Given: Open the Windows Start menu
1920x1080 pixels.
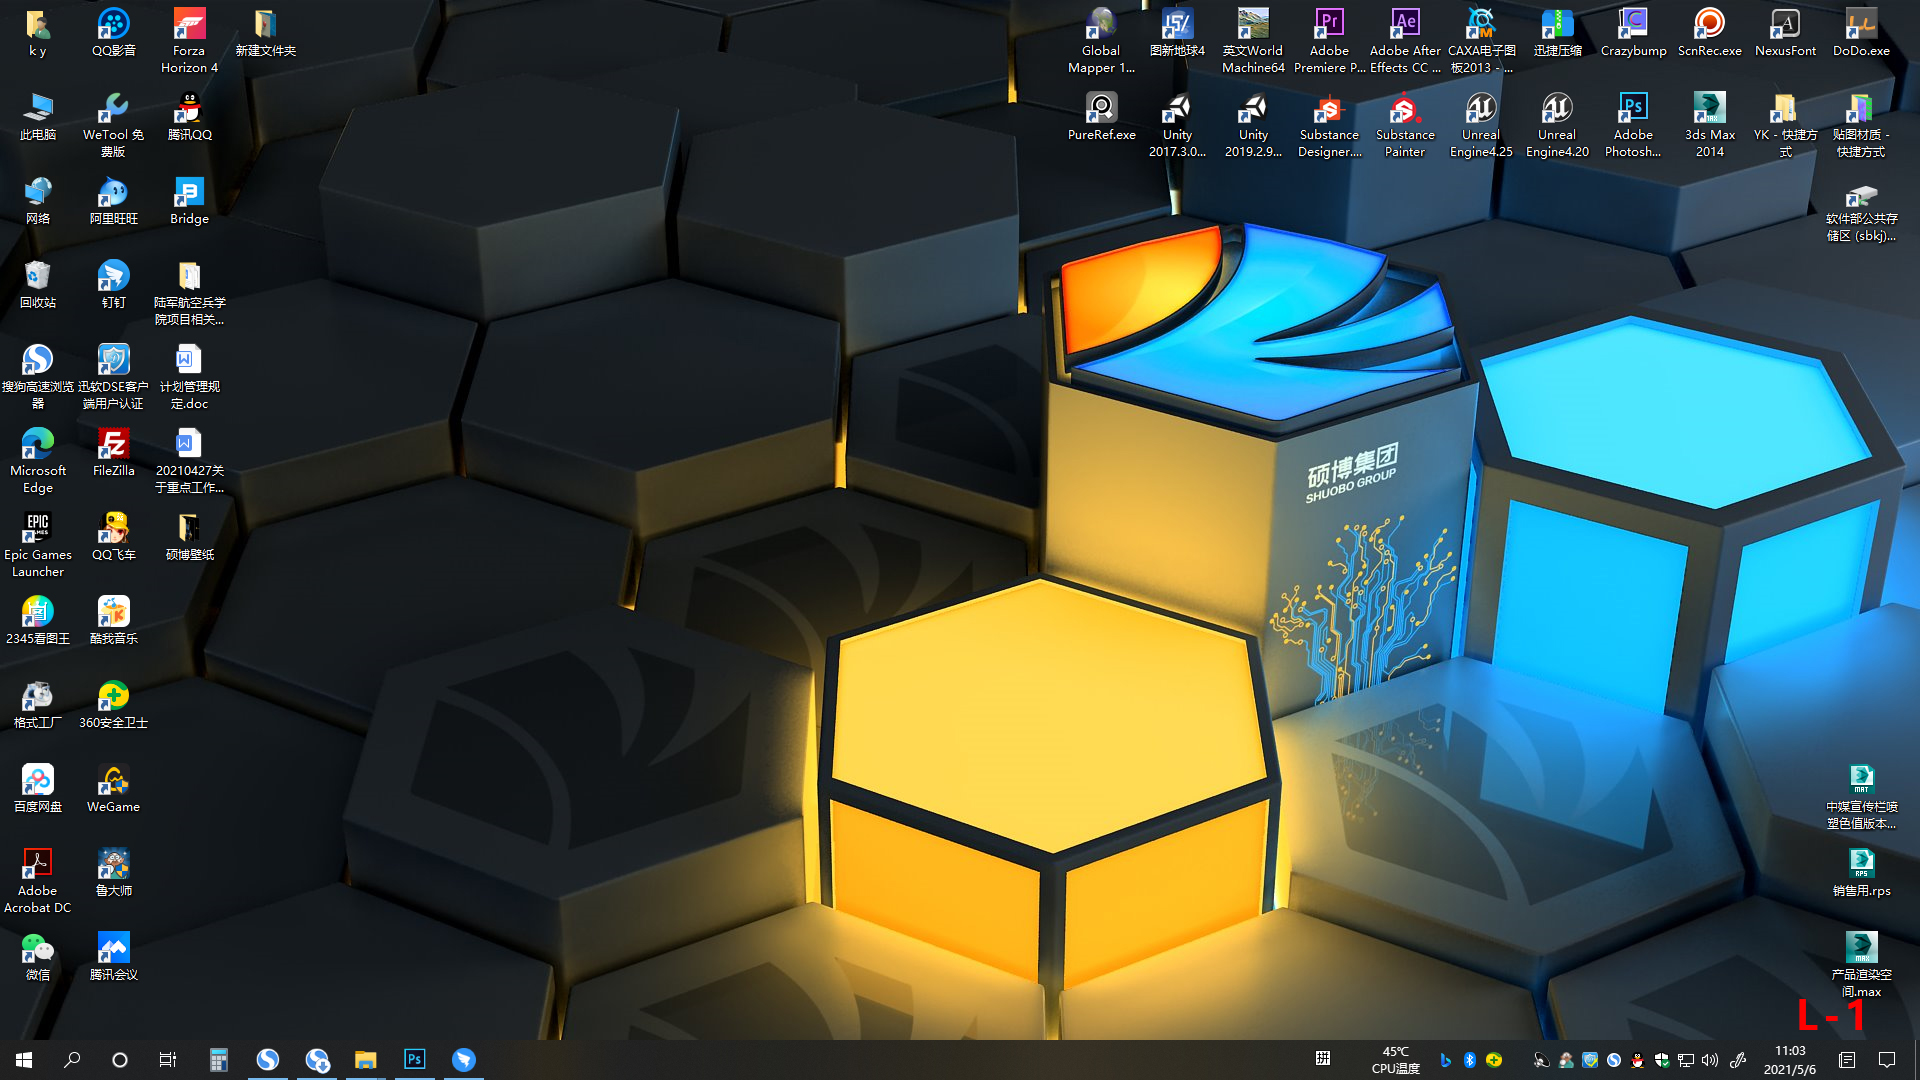Looking at the screenshot, I should [x=24, y=1060].
